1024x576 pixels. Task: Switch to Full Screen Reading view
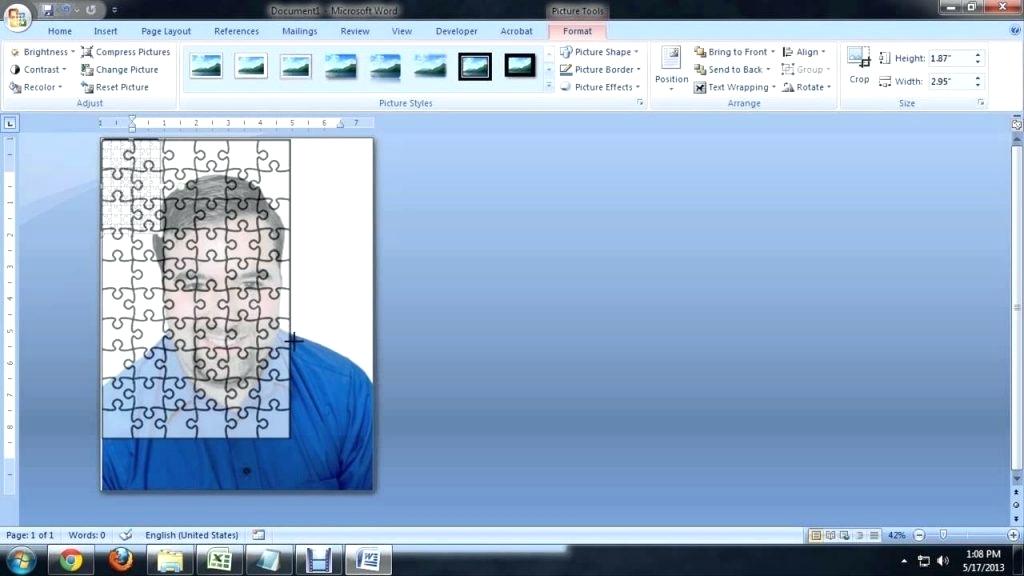coord(831,535)
